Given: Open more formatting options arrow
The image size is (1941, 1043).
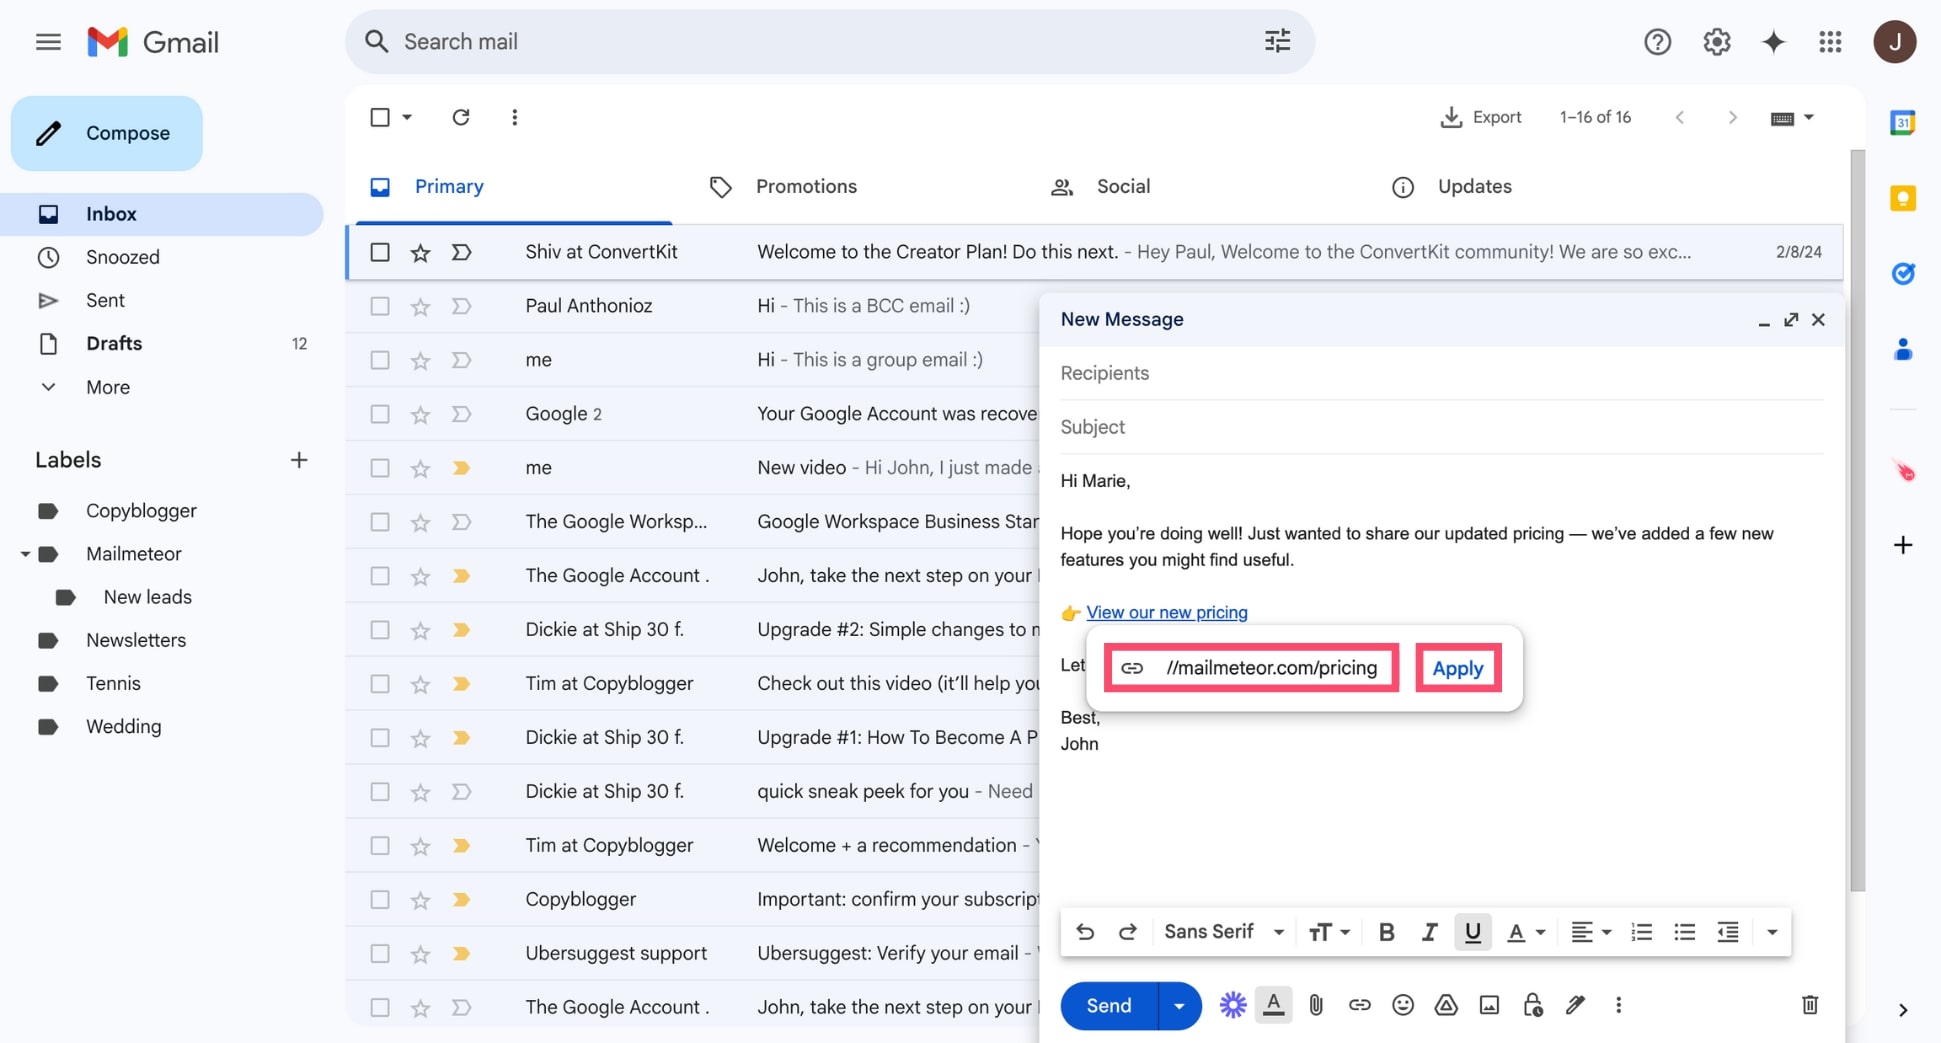Looking at the screenshot, I should (x=1771, y=932).
